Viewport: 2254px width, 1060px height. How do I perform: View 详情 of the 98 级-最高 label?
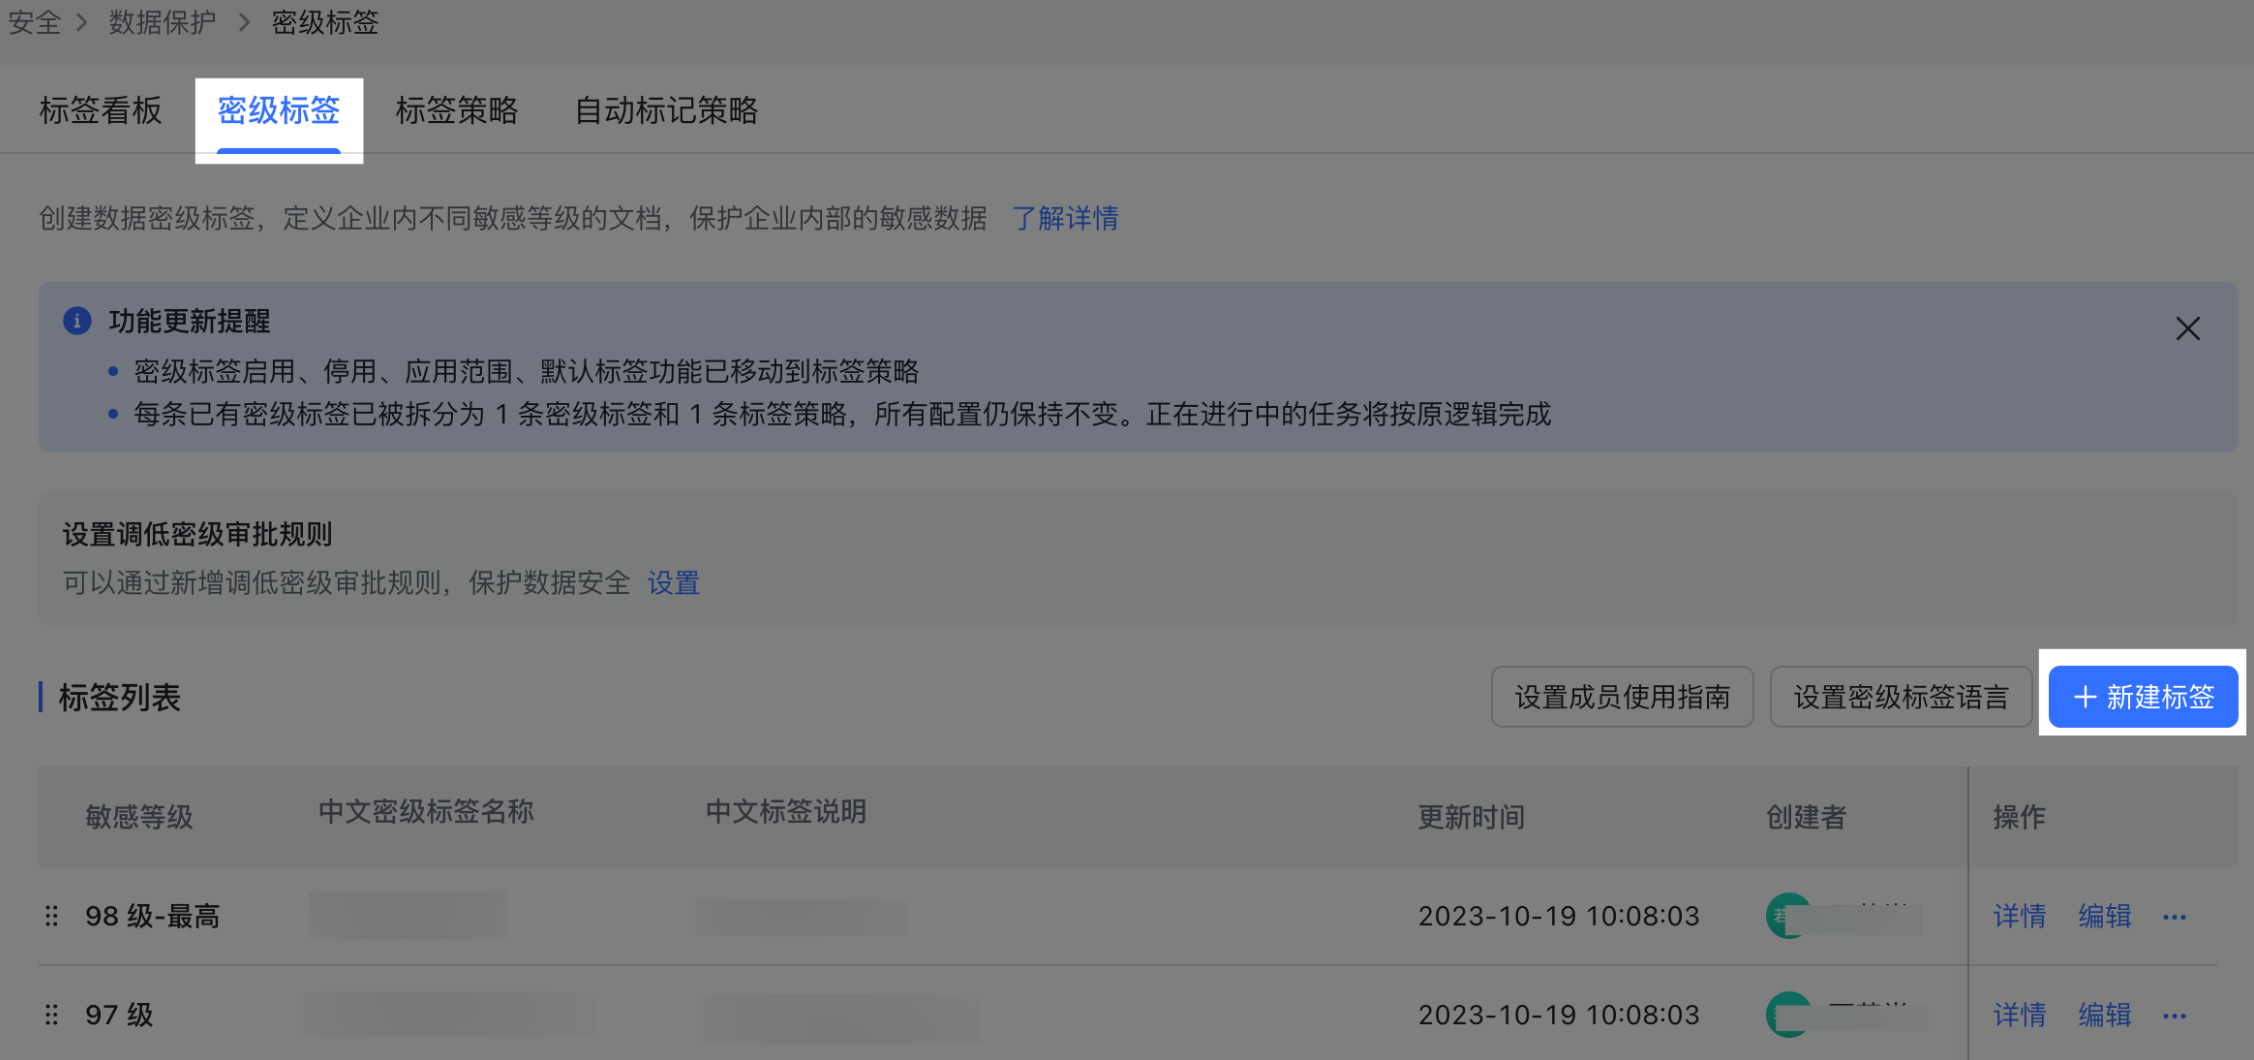(x=2019, y=916)
